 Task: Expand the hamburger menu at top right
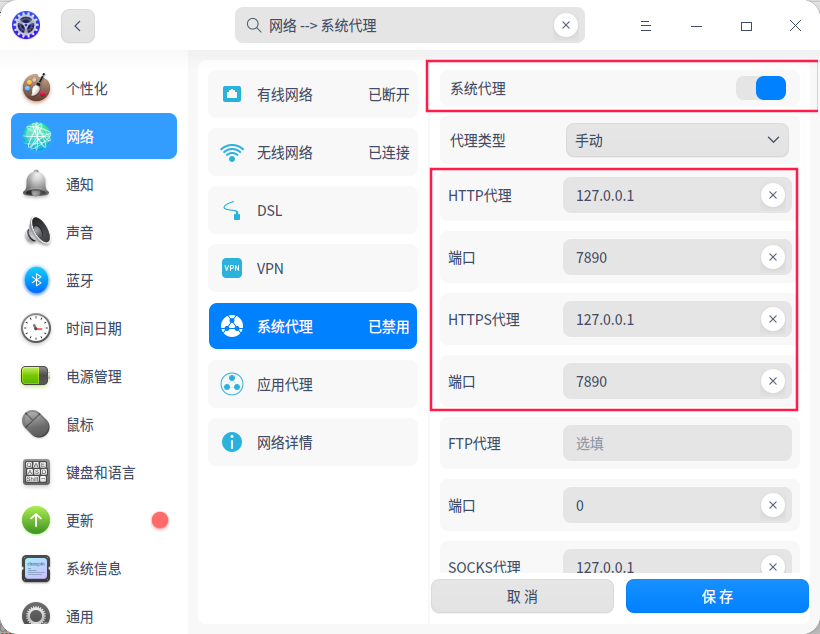646,25
